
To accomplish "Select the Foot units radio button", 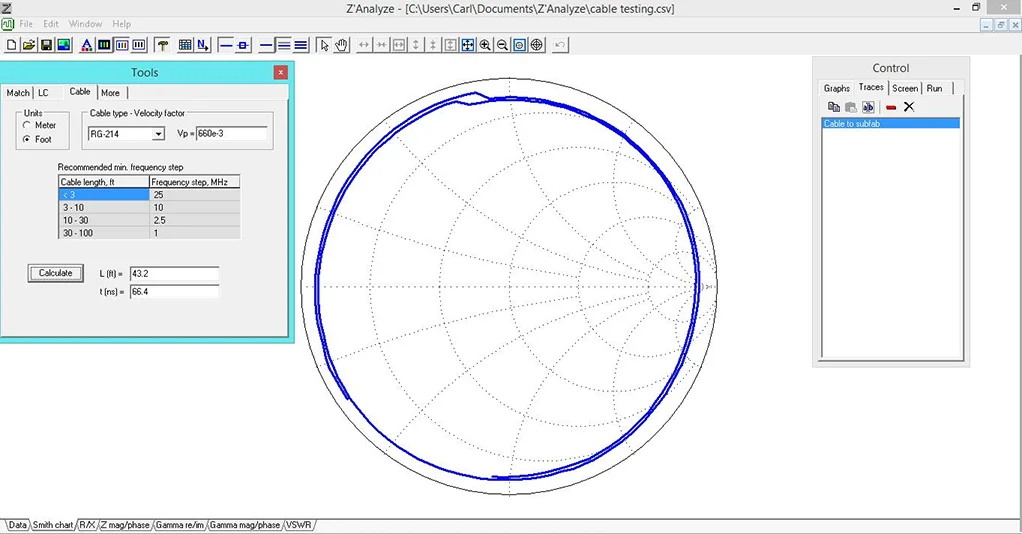I will 27,140.
